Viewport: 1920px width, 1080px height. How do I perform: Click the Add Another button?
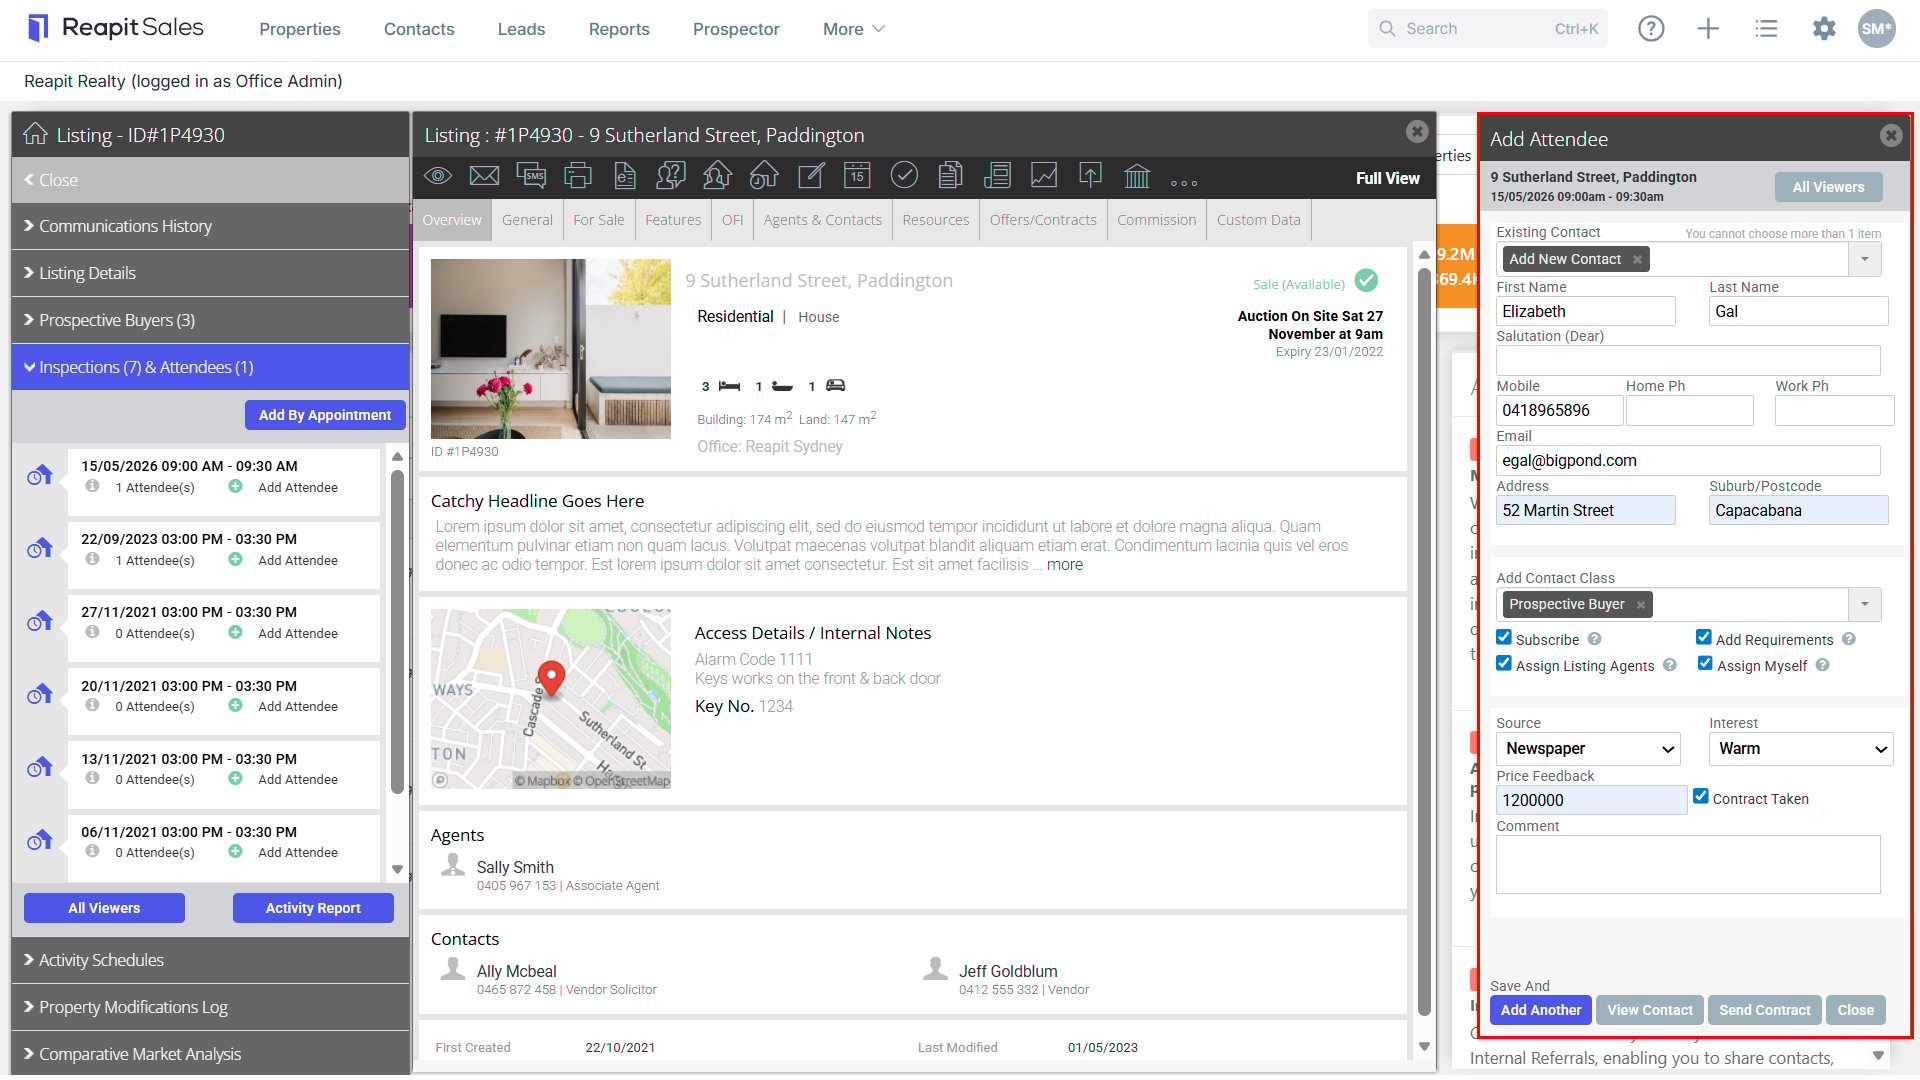pos(1541,1010)
